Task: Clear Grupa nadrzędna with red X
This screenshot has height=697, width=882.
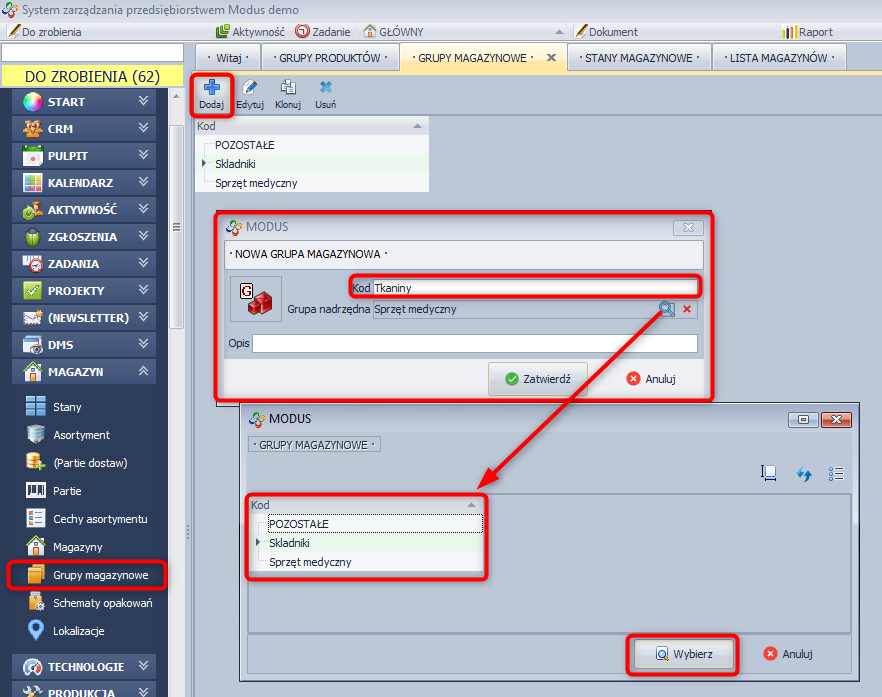Action: 687,309
